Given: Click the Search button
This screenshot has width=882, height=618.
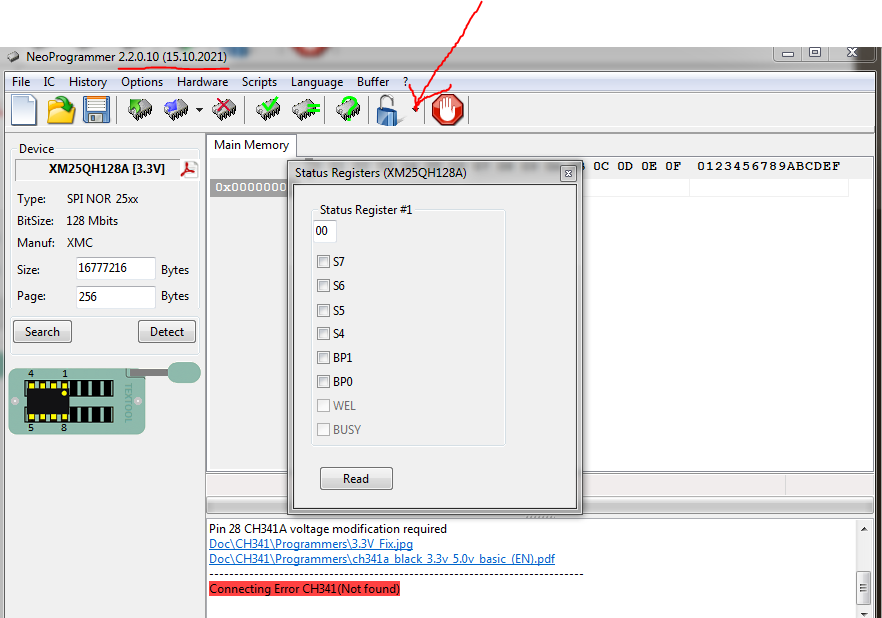Looking at the screenshot, I should pos(42,332).
